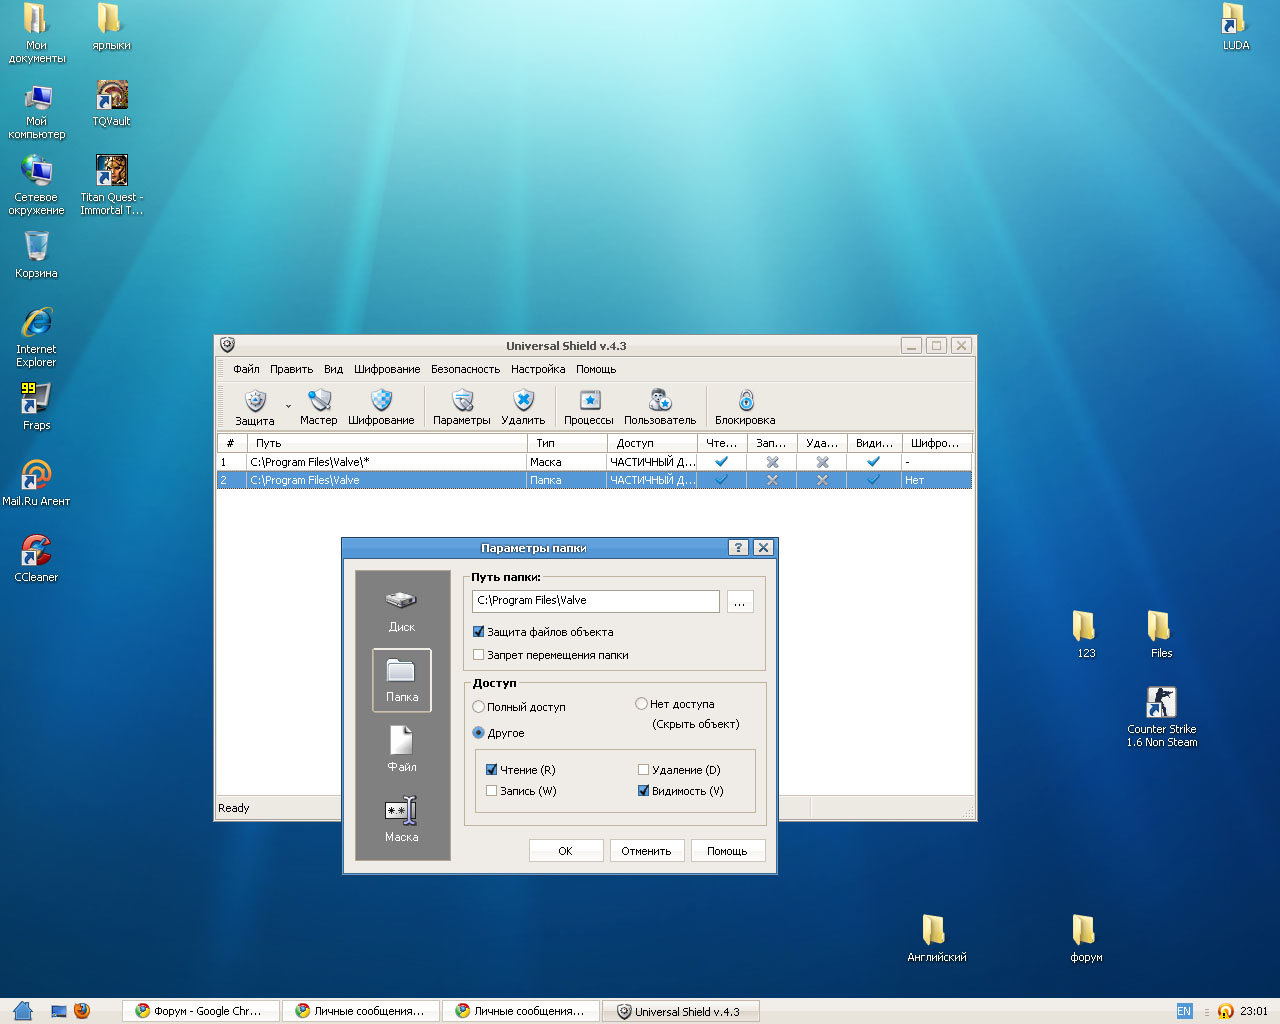This screenshot has height=1024, width=1280.
Task: Click the Отменить cancel button
Action: pyautogui.click(x=646, y=851)
